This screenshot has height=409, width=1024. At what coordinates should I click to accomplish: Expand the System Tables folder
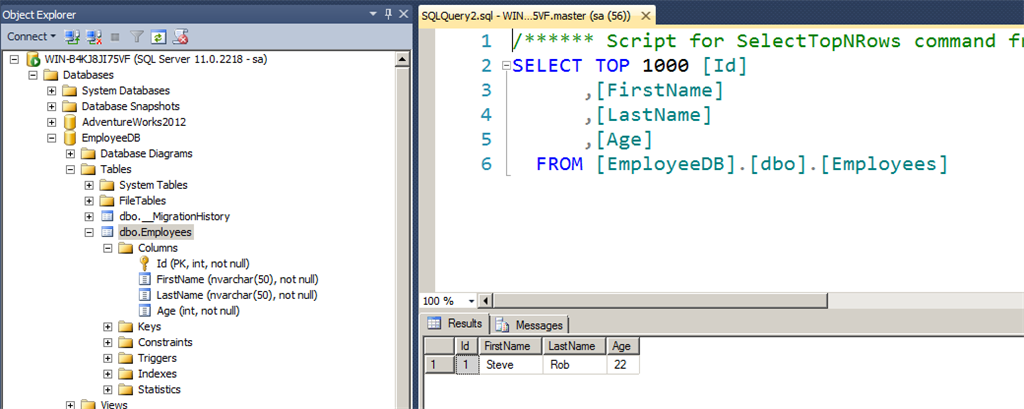pyautogui.click(x=89, y=186)
